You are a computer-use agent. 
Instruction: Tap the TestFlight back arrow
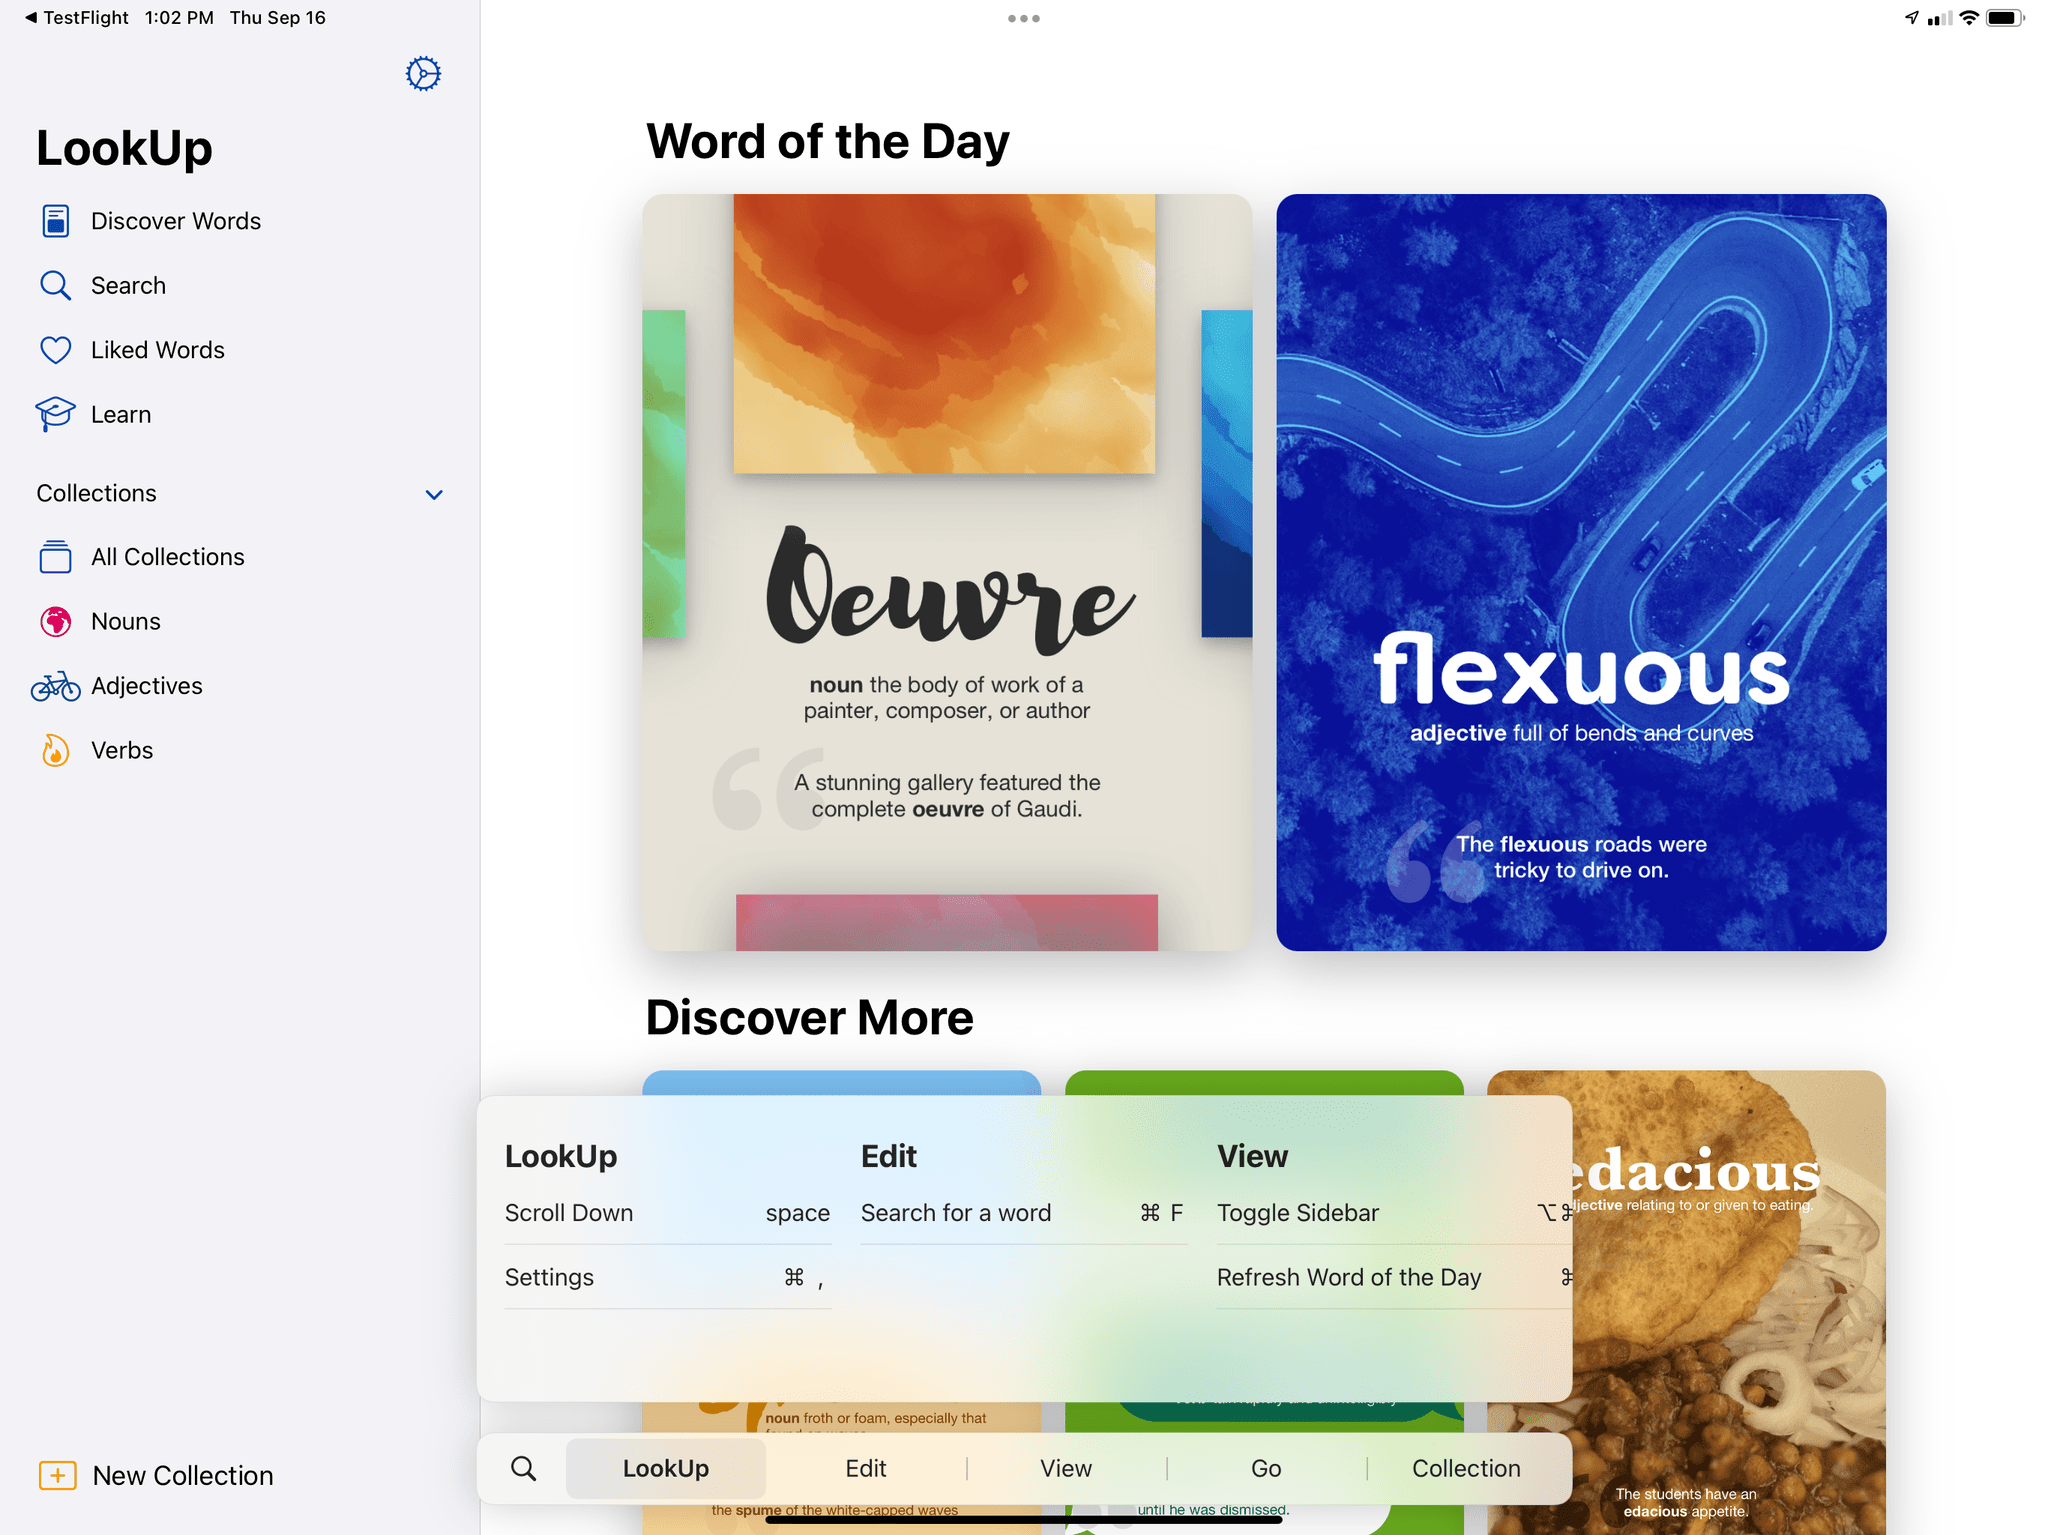click(x=31, y=17)
